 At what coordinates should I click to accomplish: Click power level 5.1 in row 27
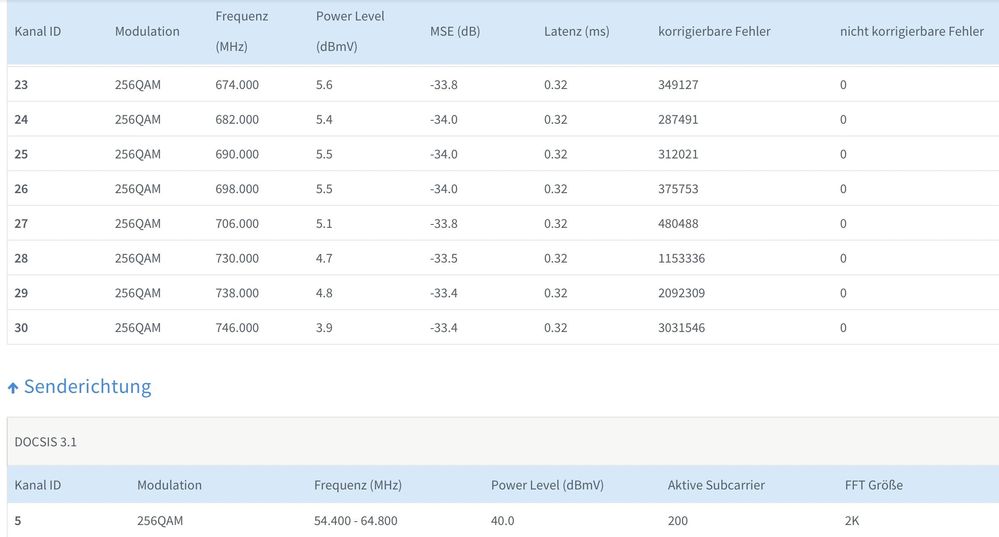[324, 224]
